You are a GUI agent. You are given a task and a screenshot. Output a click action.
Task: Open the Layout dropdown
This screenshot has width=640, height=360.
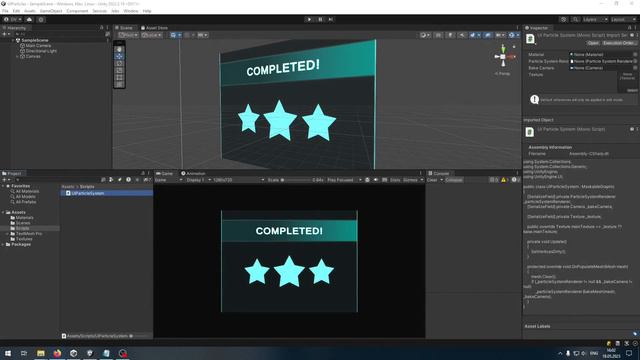coord(623,19)
